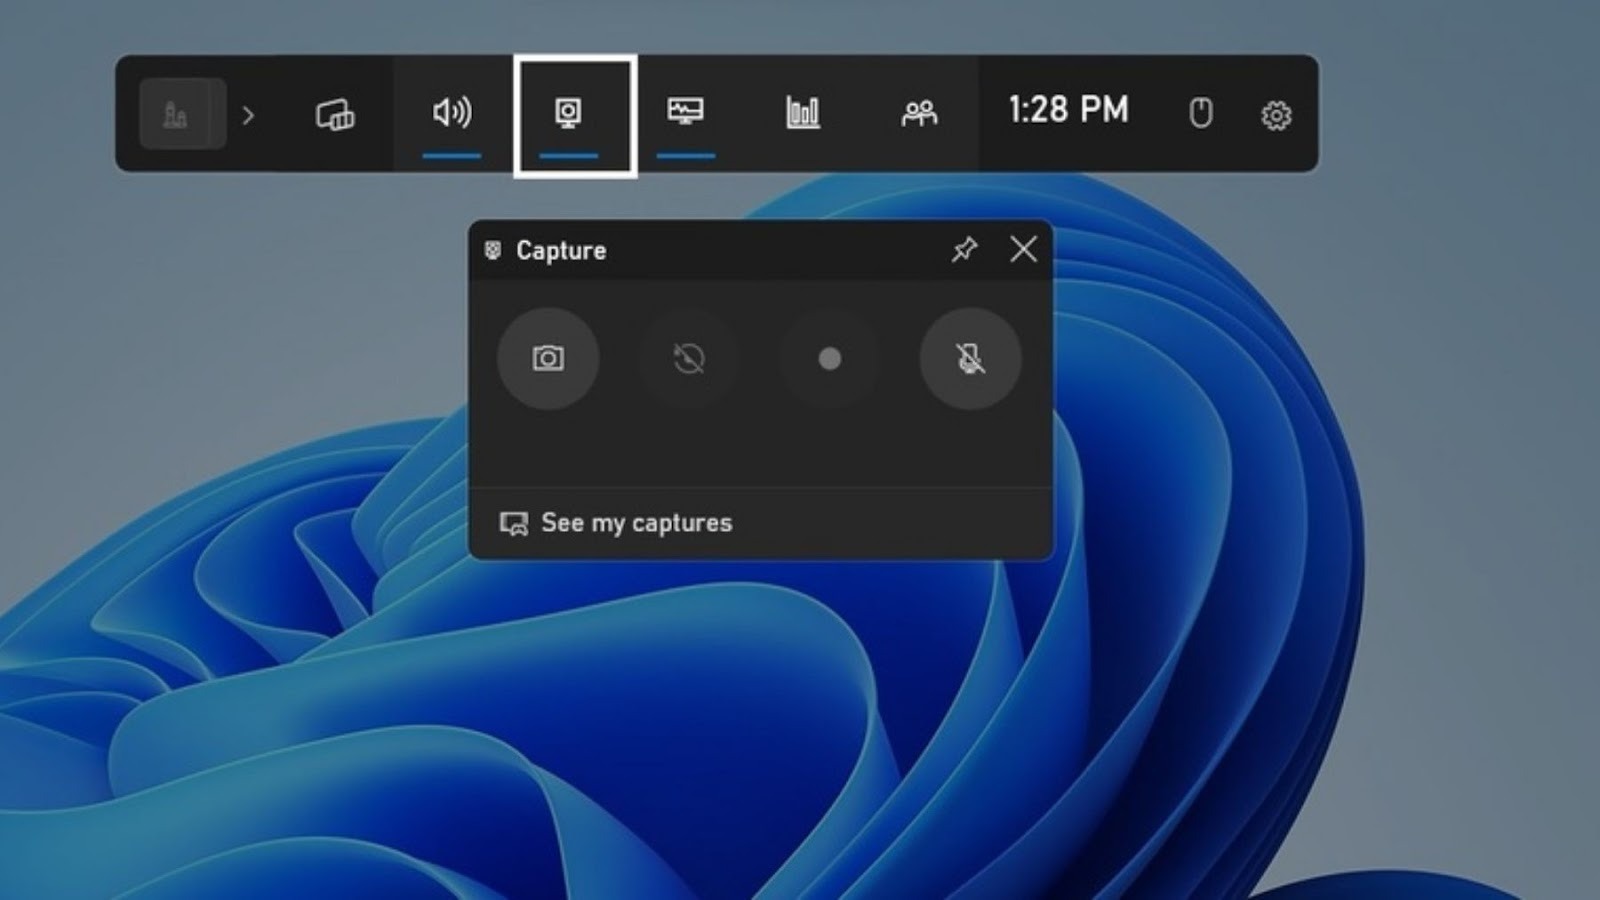Open the Xbox Social people widget
This screenshot has width=1600, height=900.
pyautogui.click(x=919, y=113)
